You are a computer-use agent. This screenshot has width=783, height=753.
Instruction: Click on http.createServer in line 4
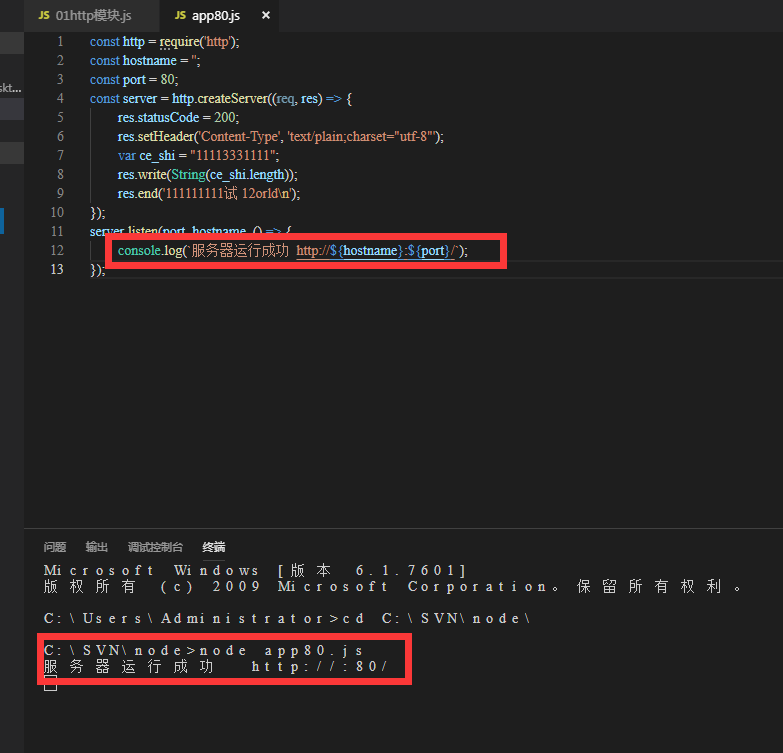[220, 98]
